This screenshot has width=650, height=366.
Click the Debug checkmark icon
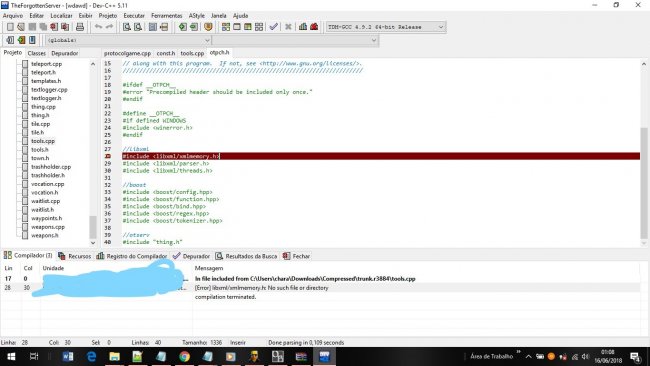(x=273, y=27)
